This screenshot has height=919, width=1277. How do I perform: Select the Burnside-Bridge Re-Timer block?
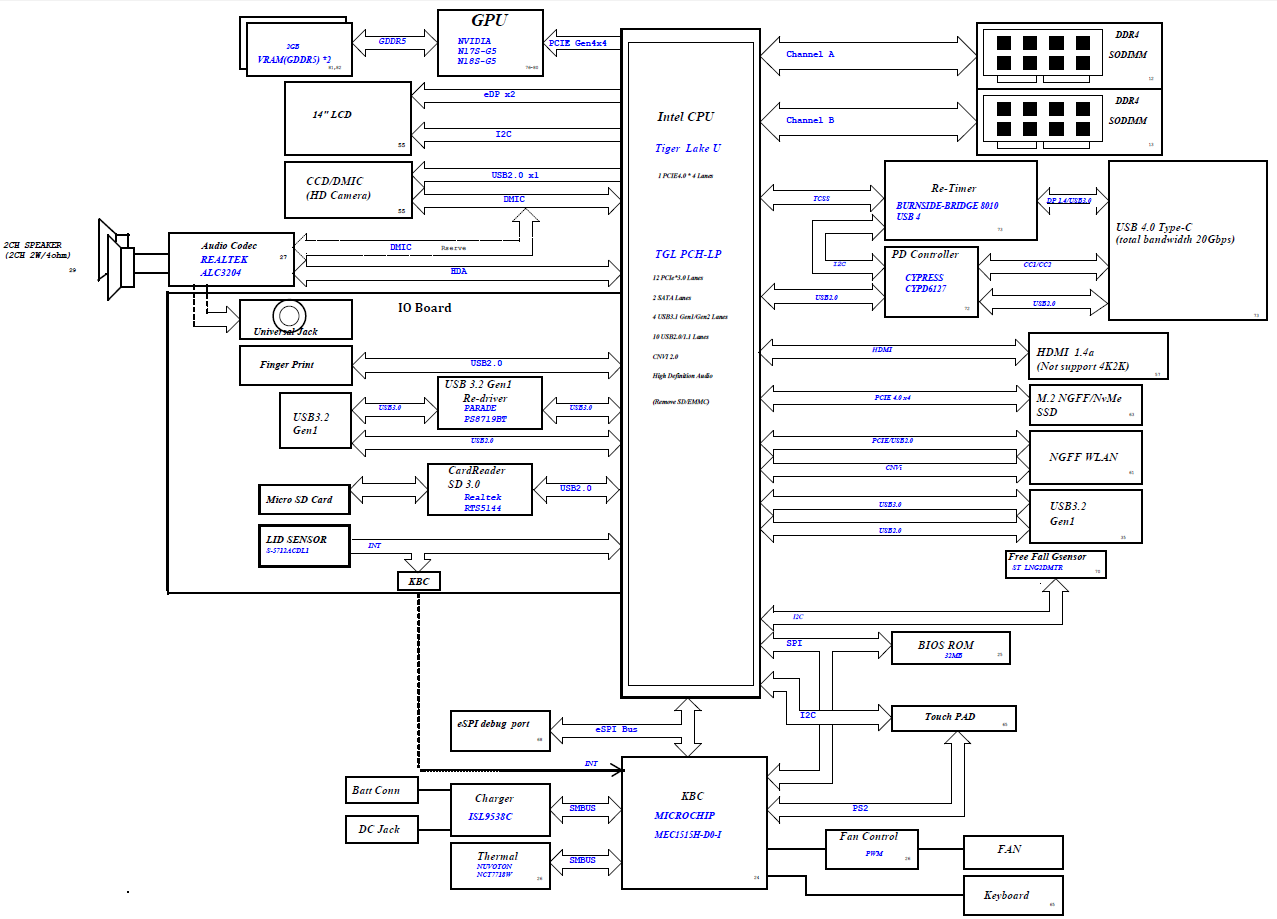tap(960, 200)
